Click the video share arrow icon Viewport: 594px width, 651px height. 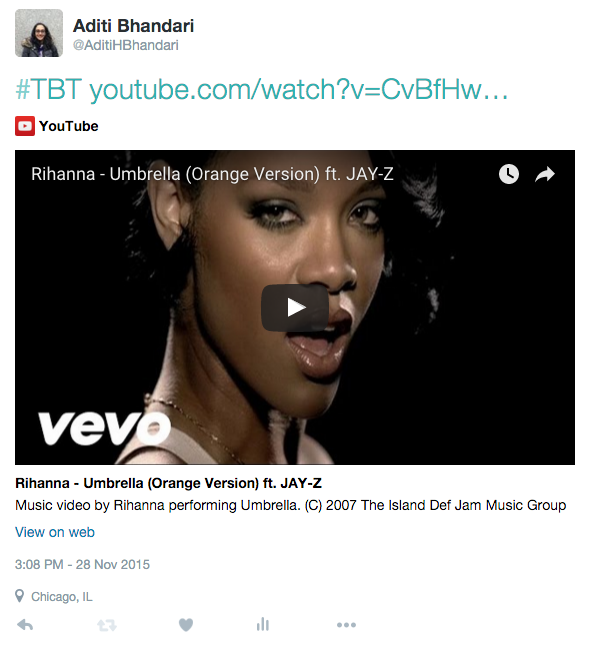(545, 174)
